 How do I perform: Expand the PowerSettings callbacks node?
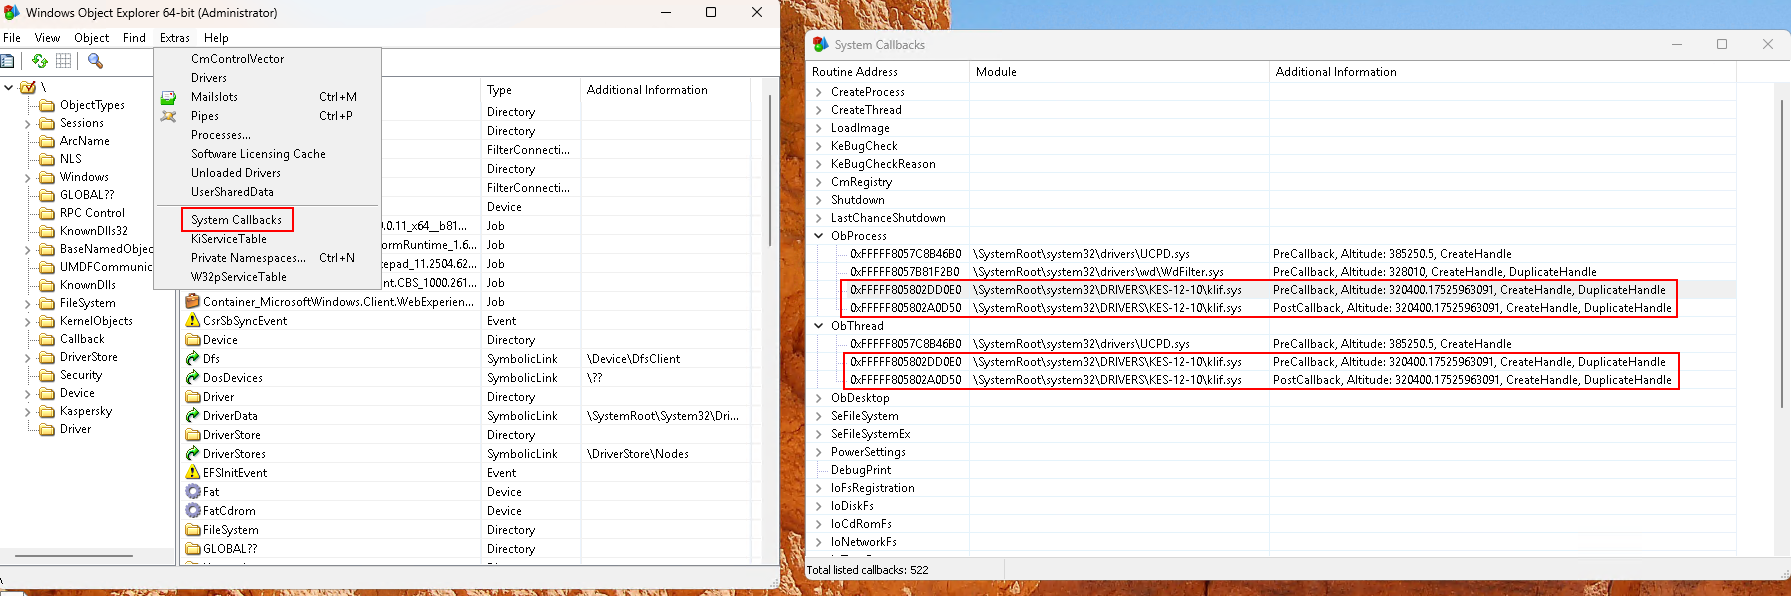tap(819, 452)
